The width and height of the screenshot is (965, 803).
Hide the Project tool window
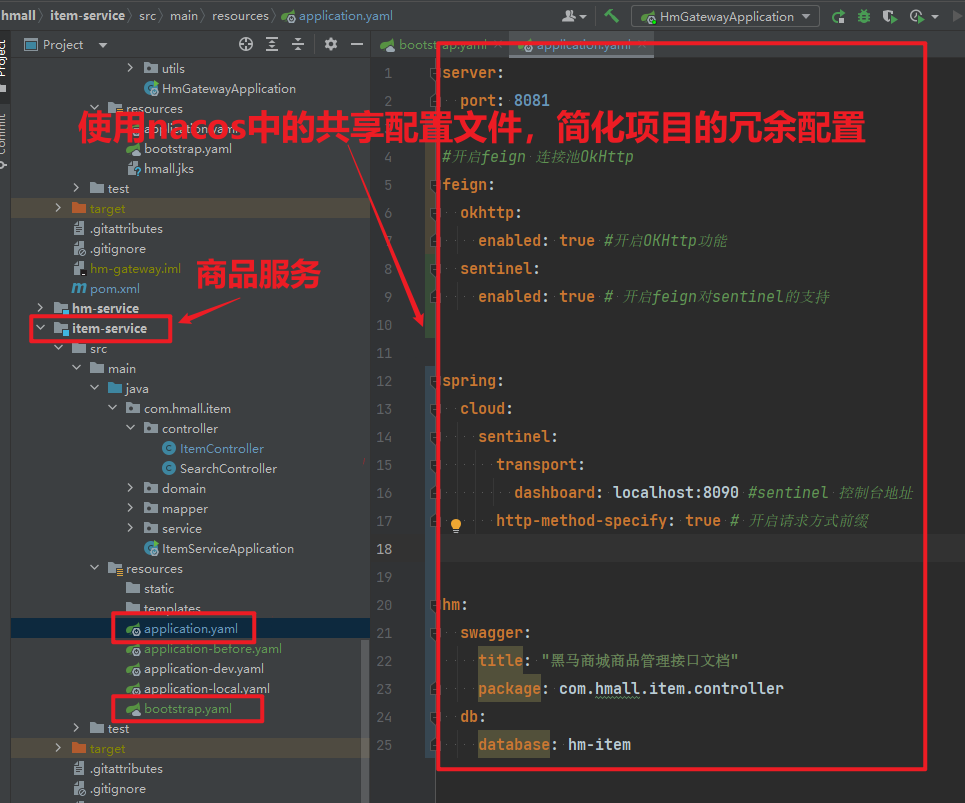pyautogui.click(x=357, y=44)
